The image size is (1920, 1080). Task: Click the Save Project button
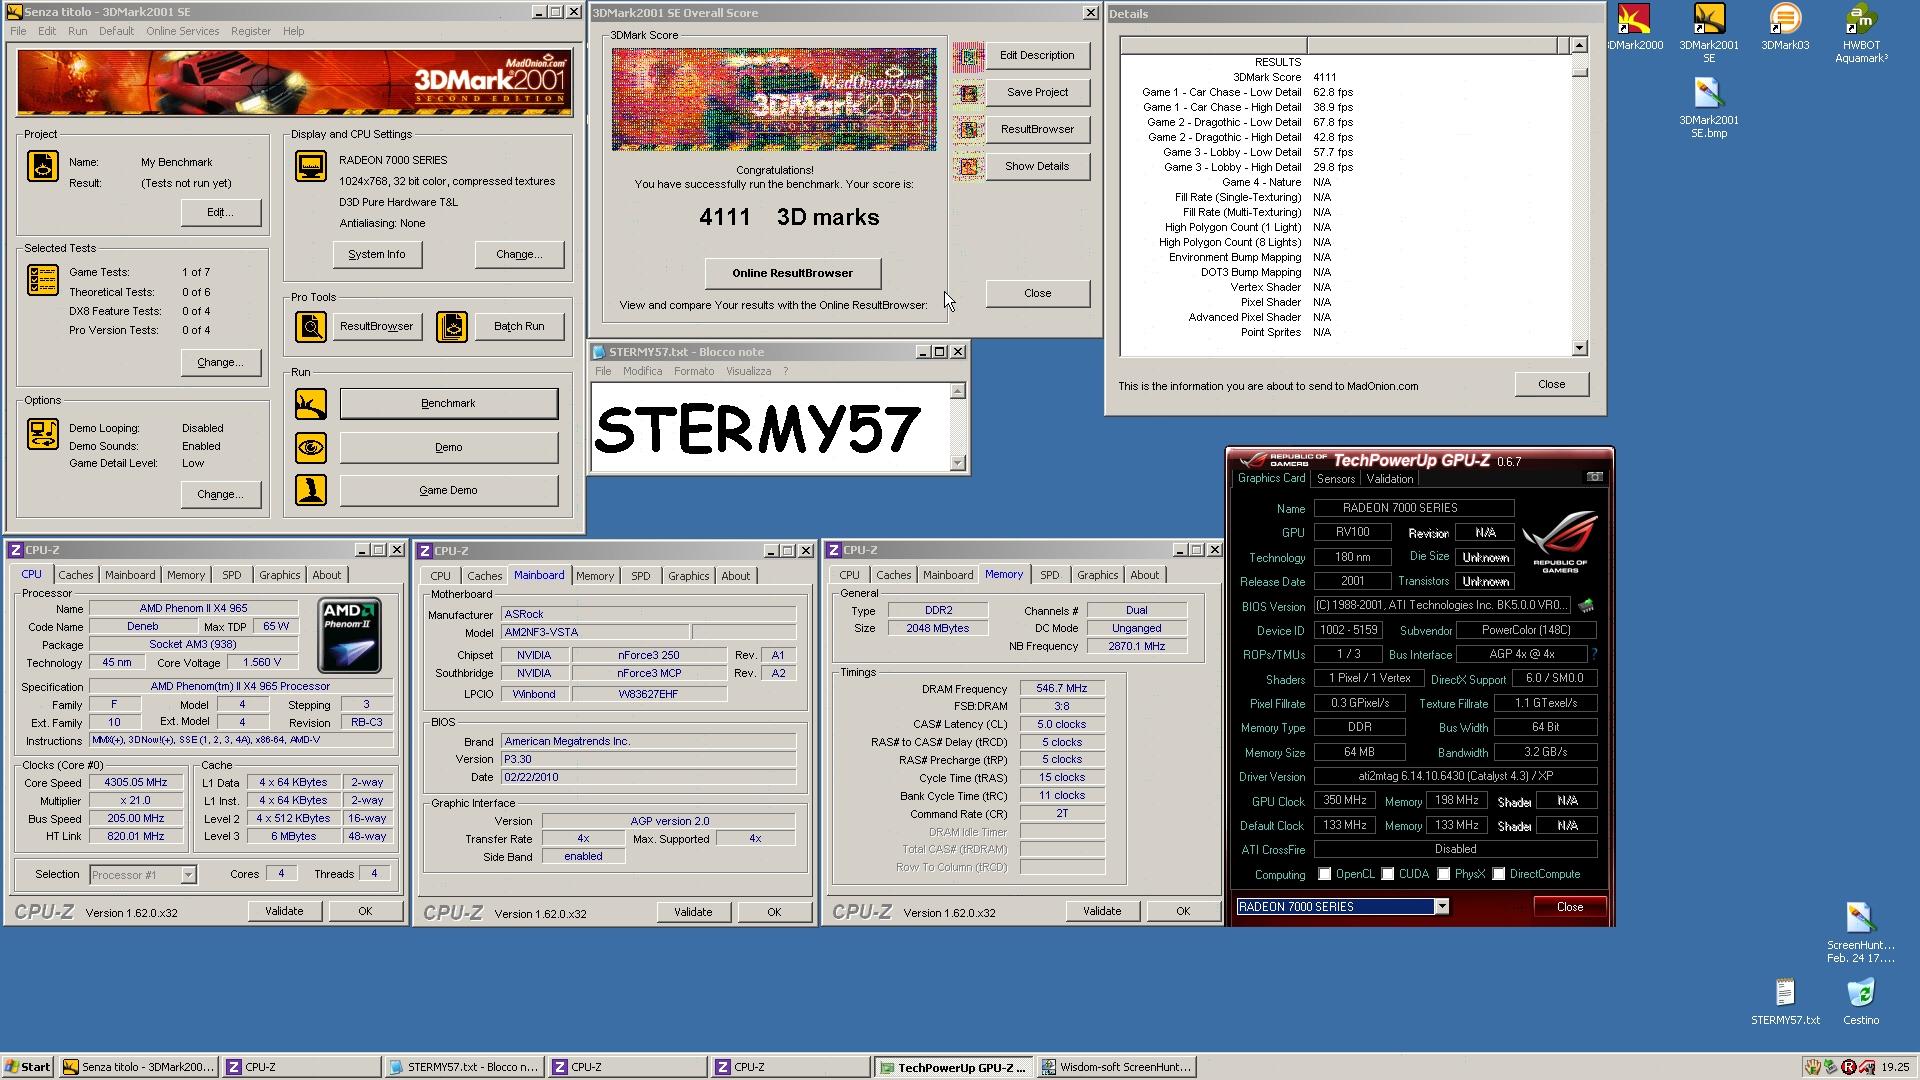pos(1037,92)
